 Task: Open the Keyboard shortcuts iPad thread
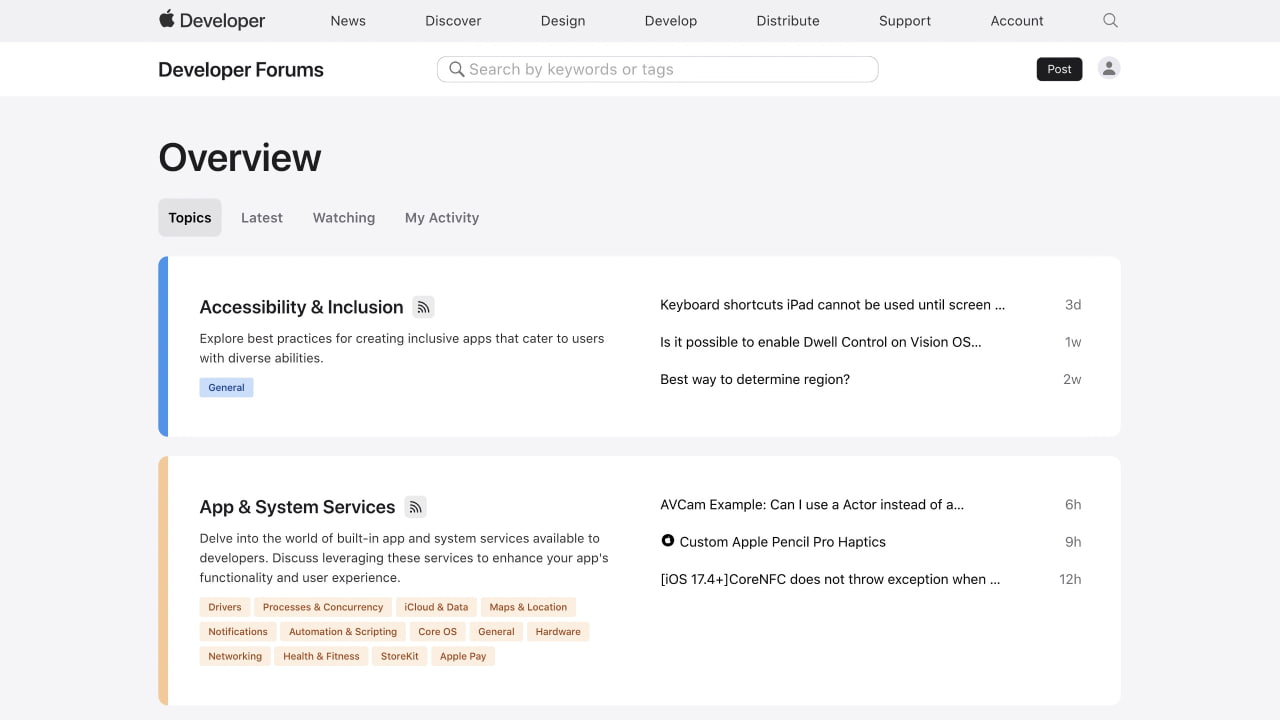pos(832,305)
